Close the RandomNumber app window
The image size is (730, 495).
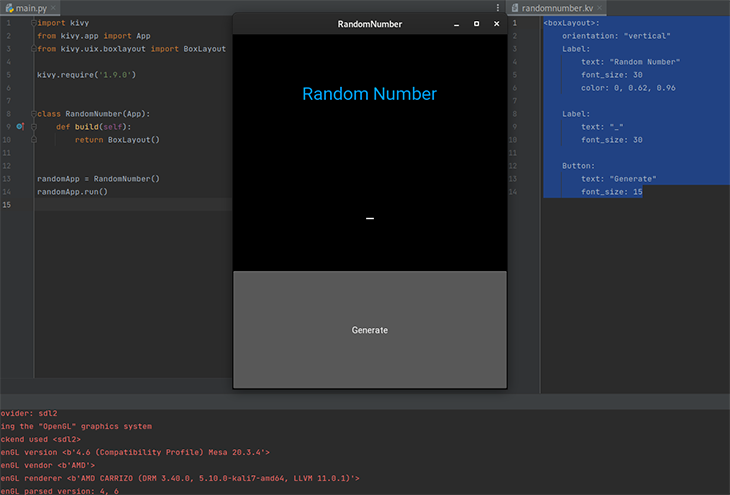(496, 24)
